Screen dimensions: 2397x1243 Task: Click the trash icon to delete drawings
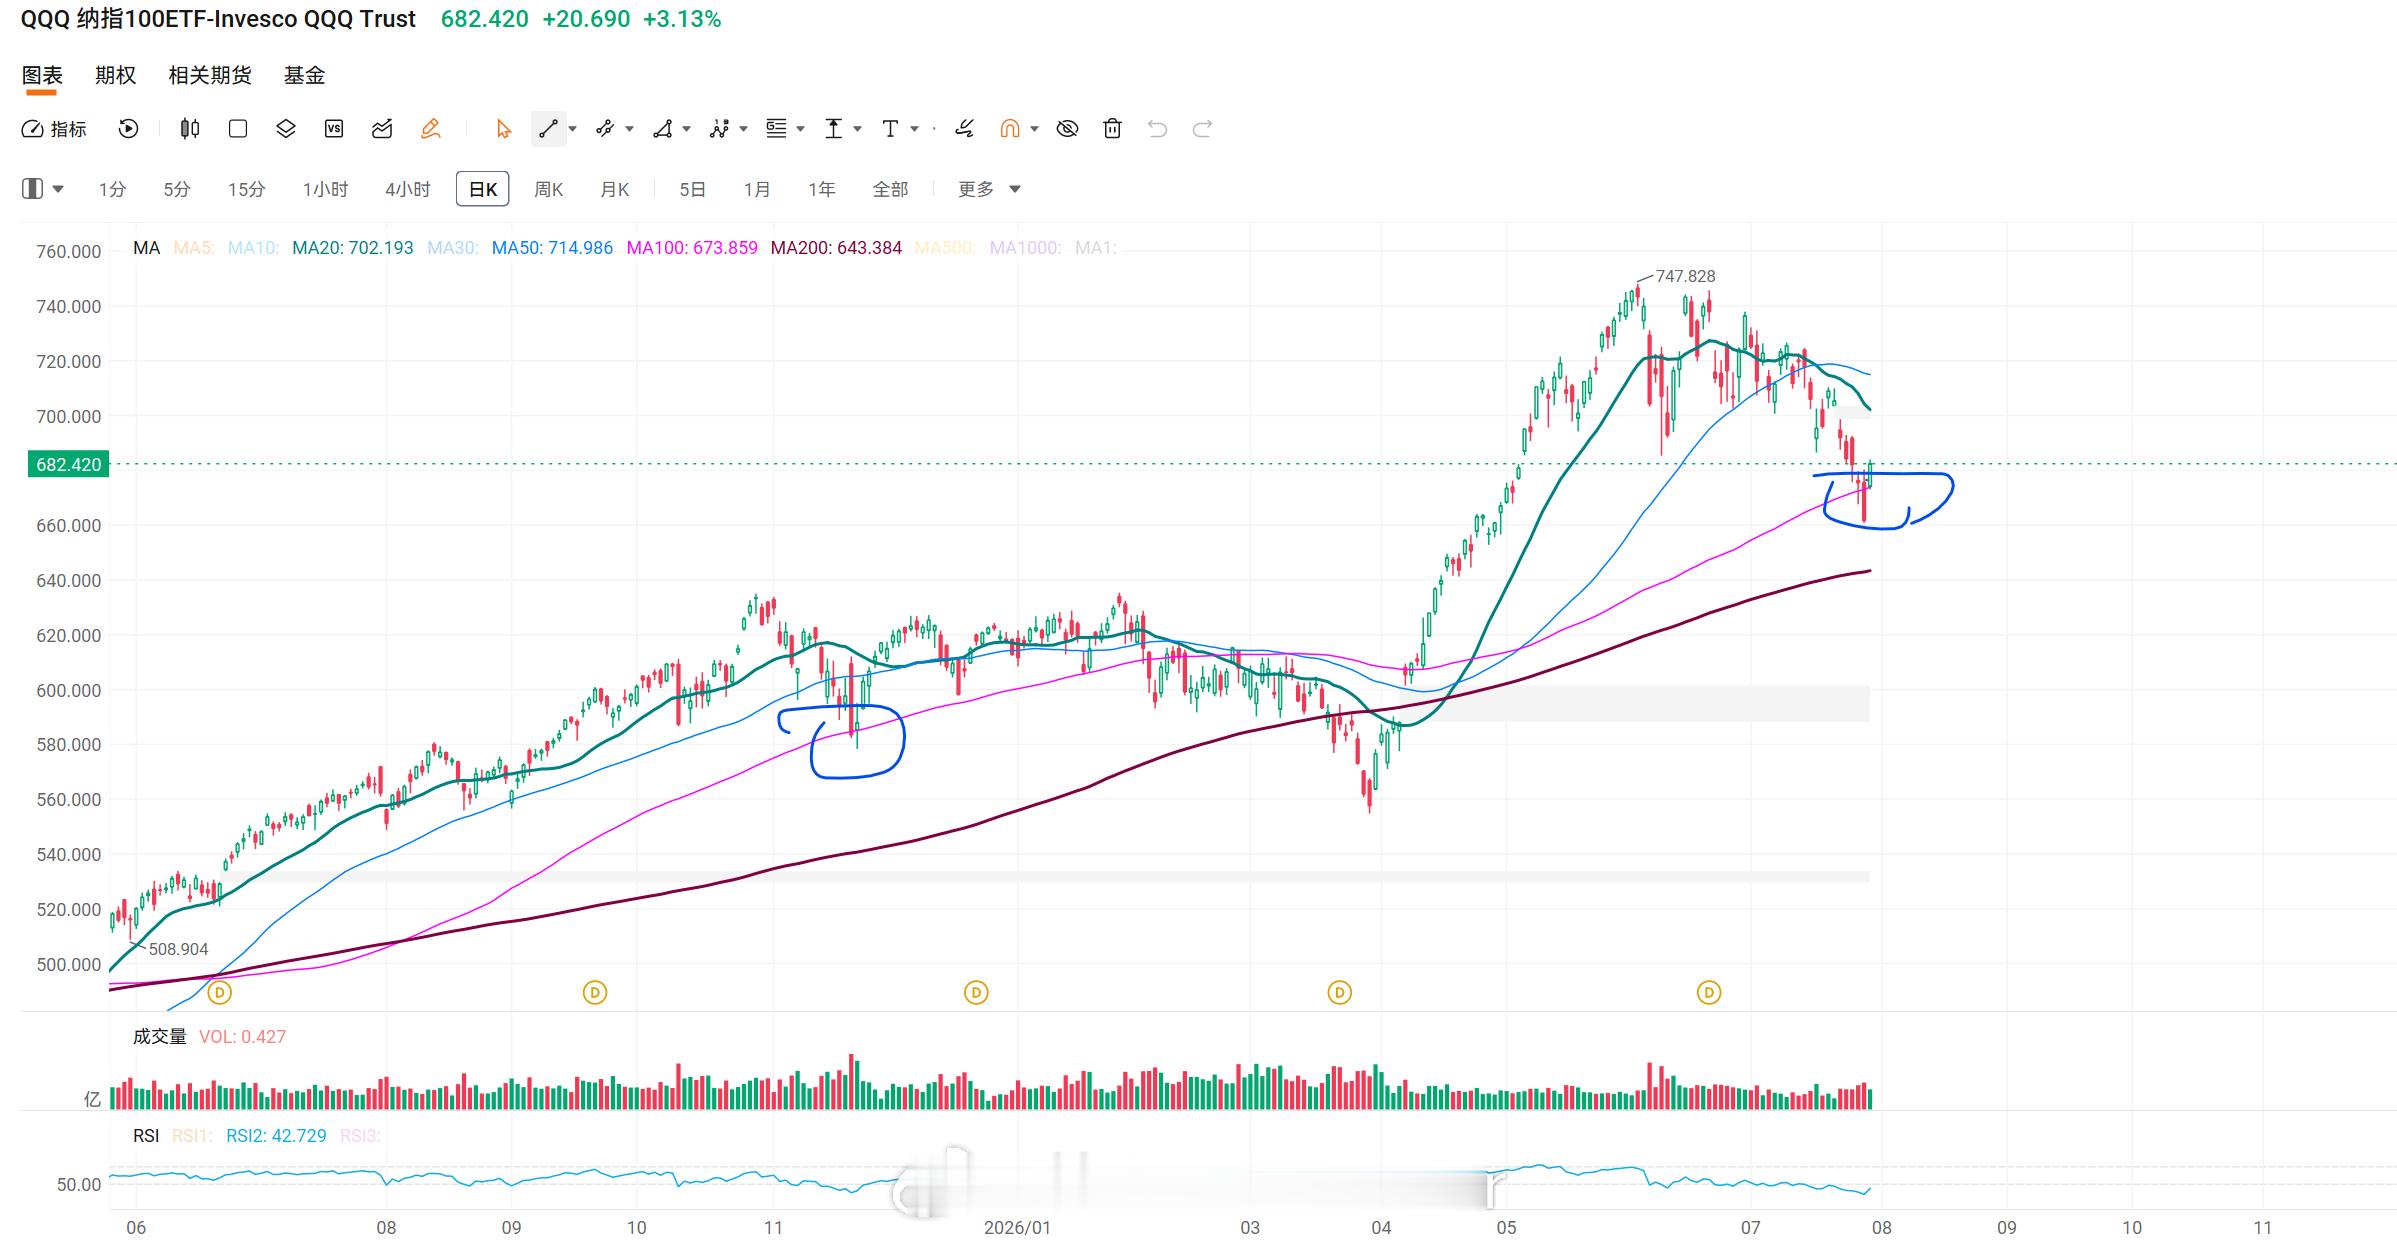pos(1112,129)
